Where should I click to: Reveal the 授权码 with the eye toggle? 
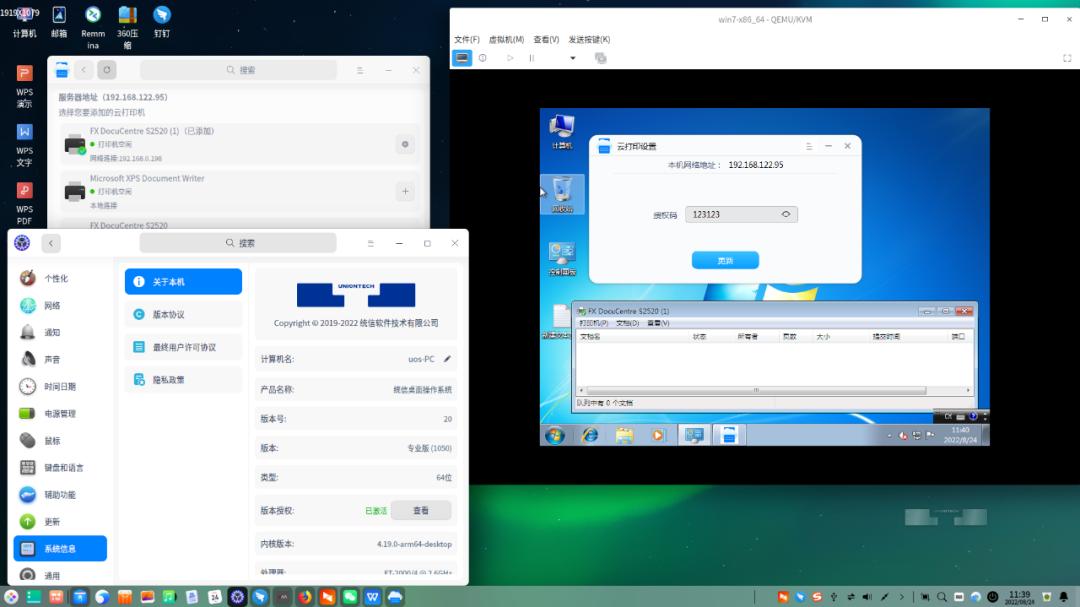(x=784, y=213)
